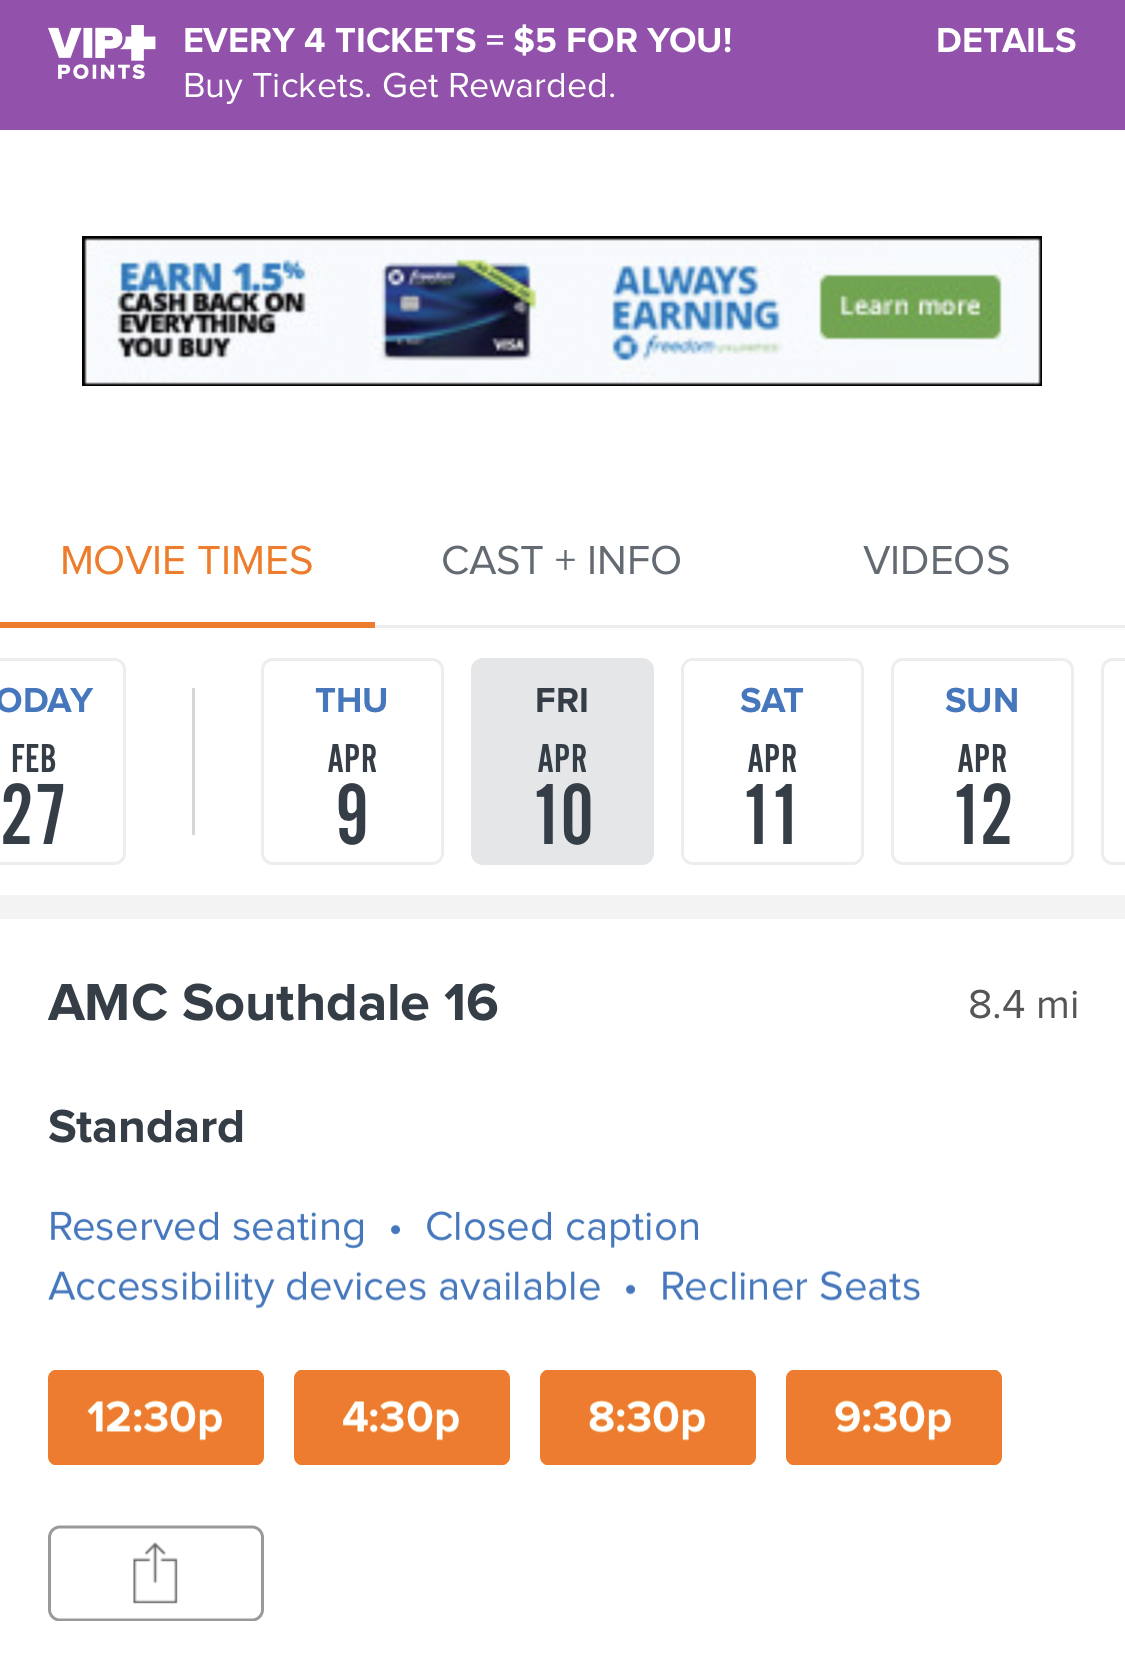This screenshot has width=1125, height=1680.
Task: Tap the Recliner Seats link
Action: (x=790, y=1287)
